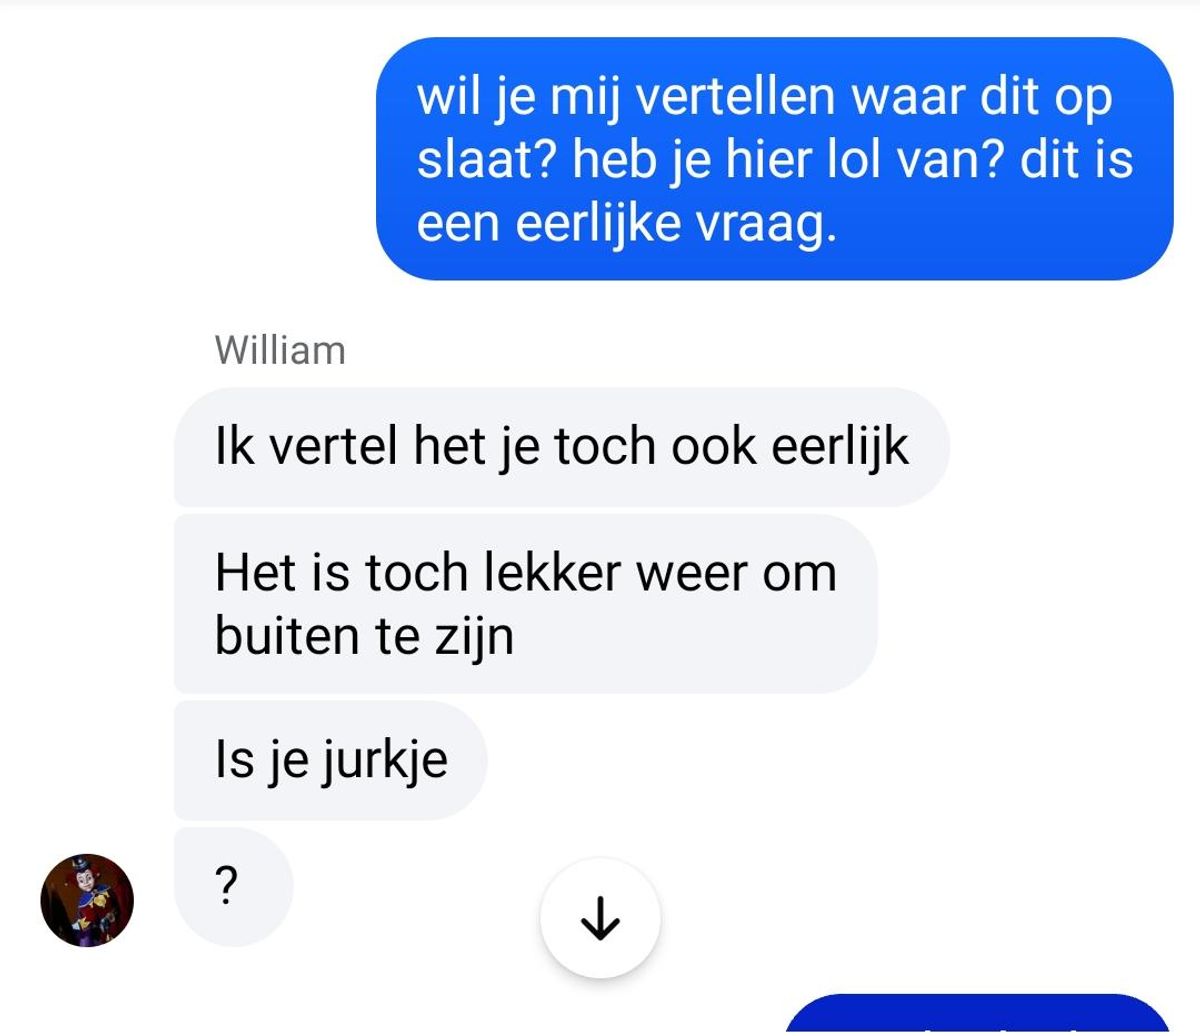Click 'Het is toch' in second grey bubble

tap(341, 573)
